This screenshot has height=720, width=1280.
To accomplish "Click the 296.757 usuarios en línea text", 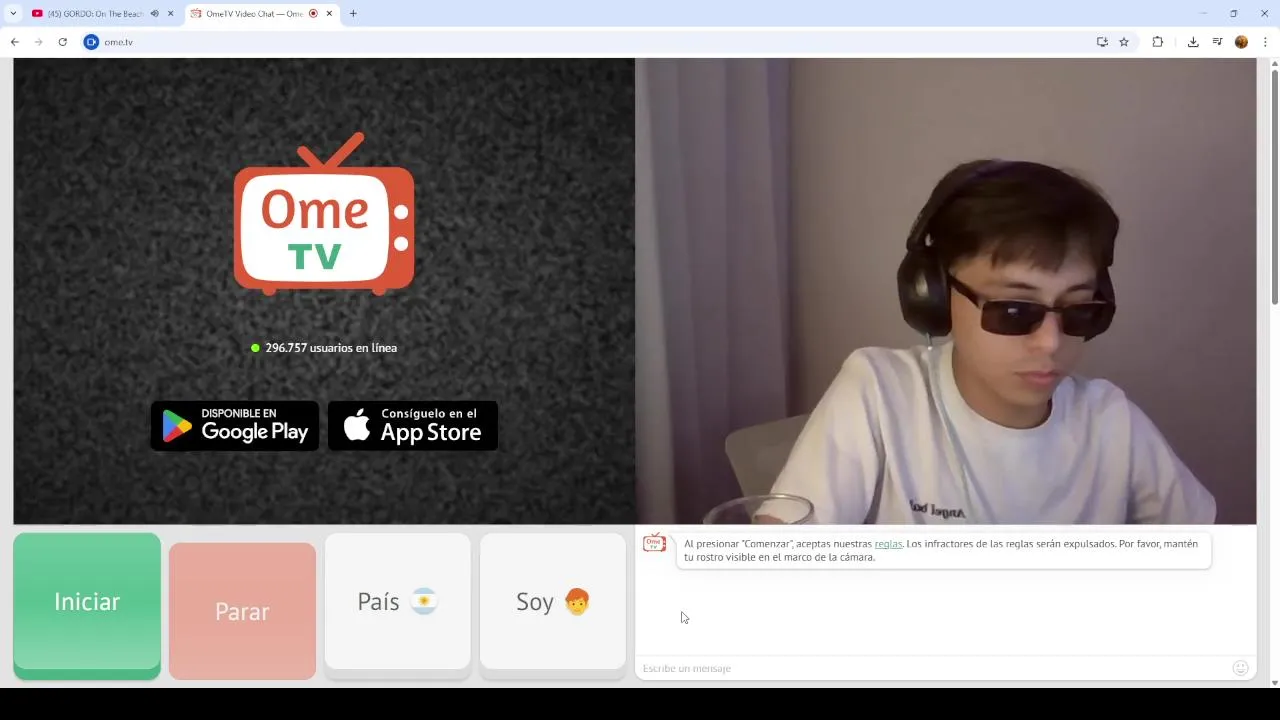I will pos(331,348).
